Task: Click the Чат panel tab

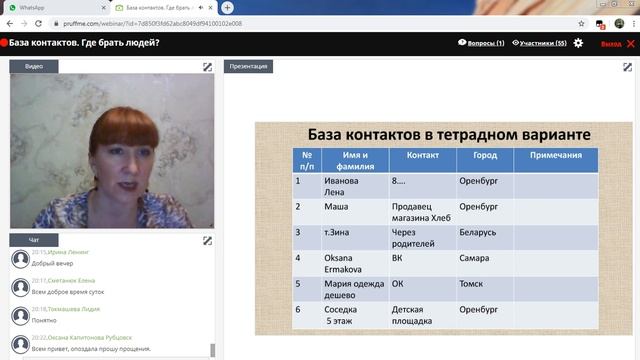Action: [34, 240]
